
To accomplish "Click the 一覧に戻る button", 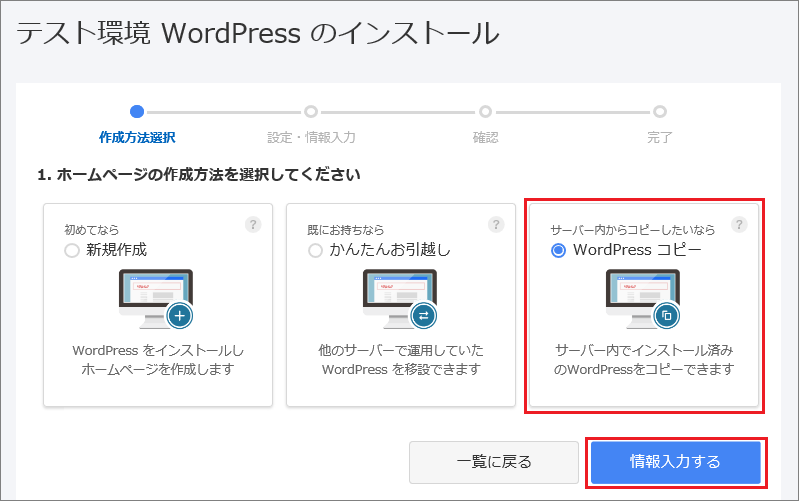I will pyautogui.click(x=494, y=462).
